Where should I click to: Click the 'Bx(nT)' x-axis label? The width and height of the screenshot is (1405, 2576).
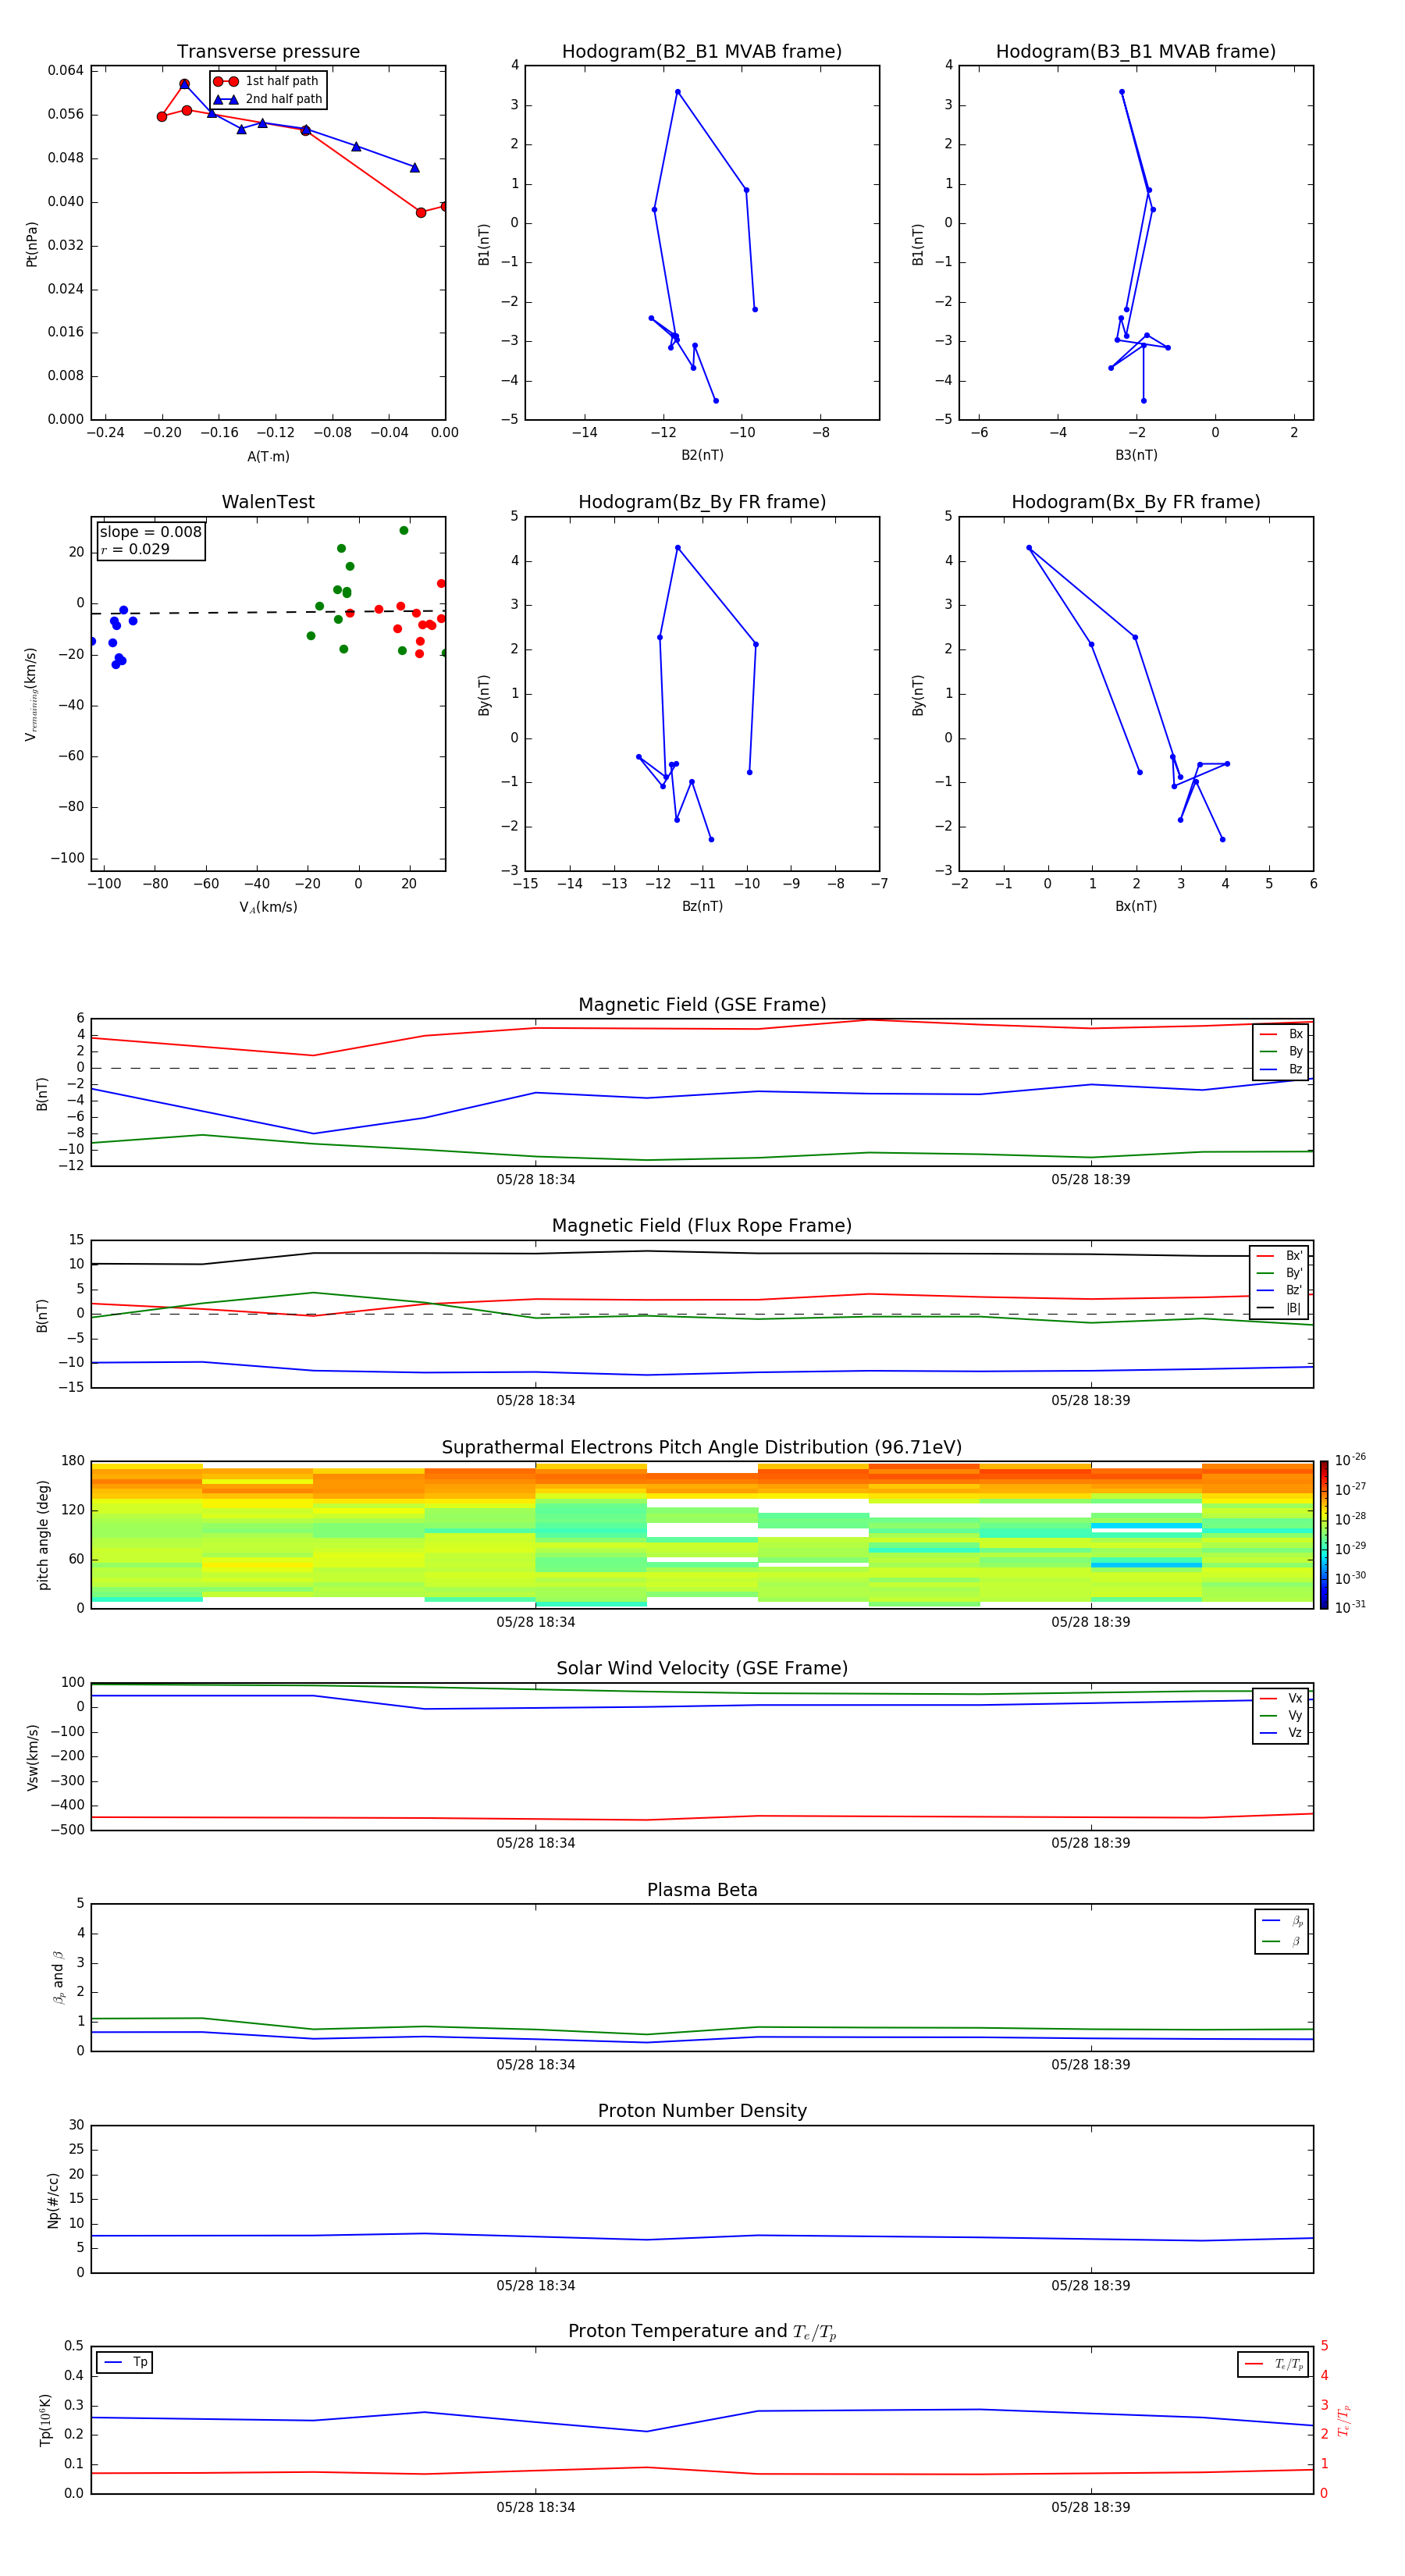click(x=1136, y=906)
